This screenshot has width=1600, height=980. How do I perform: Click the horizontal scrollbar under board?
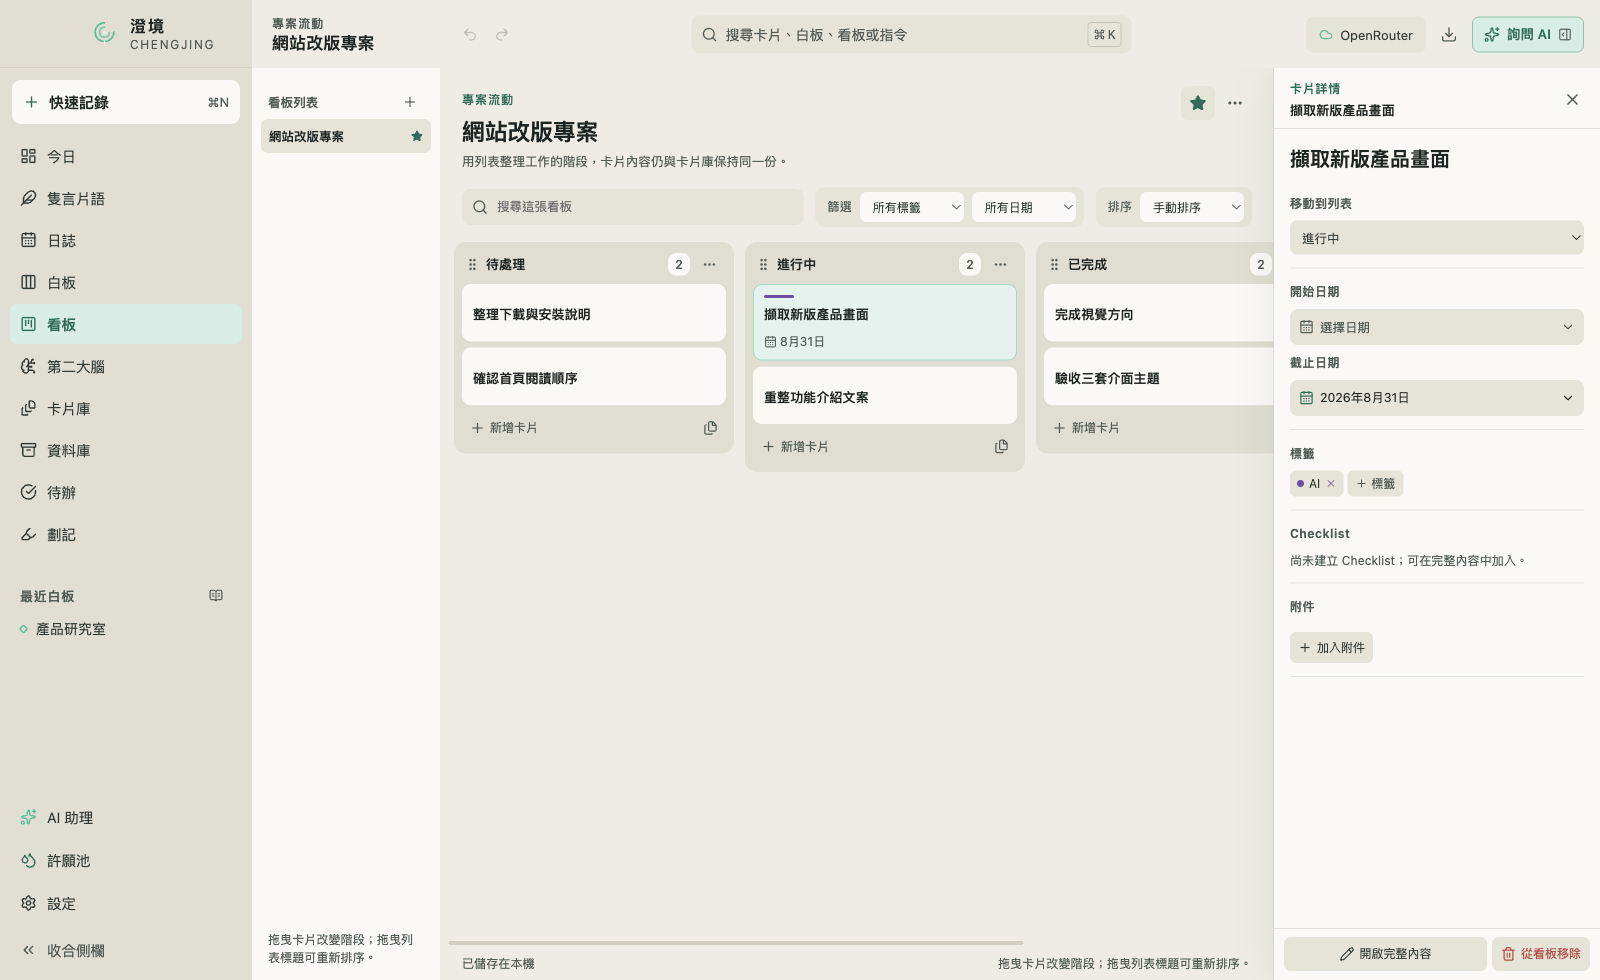tap(736, 943)
